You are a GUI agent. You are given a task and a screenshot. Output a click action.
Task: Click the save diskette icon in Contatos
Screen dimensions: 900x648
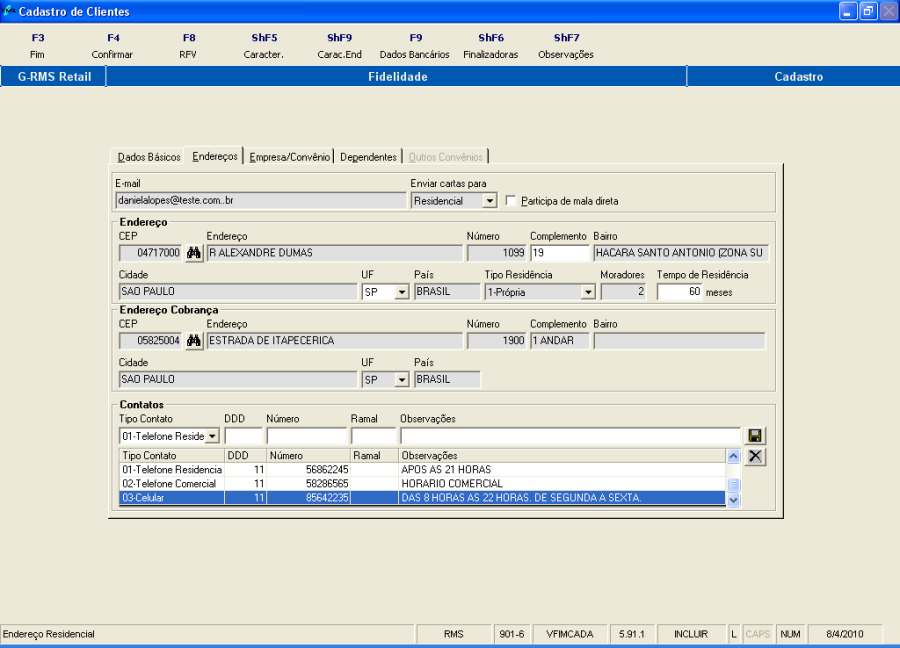756,436
